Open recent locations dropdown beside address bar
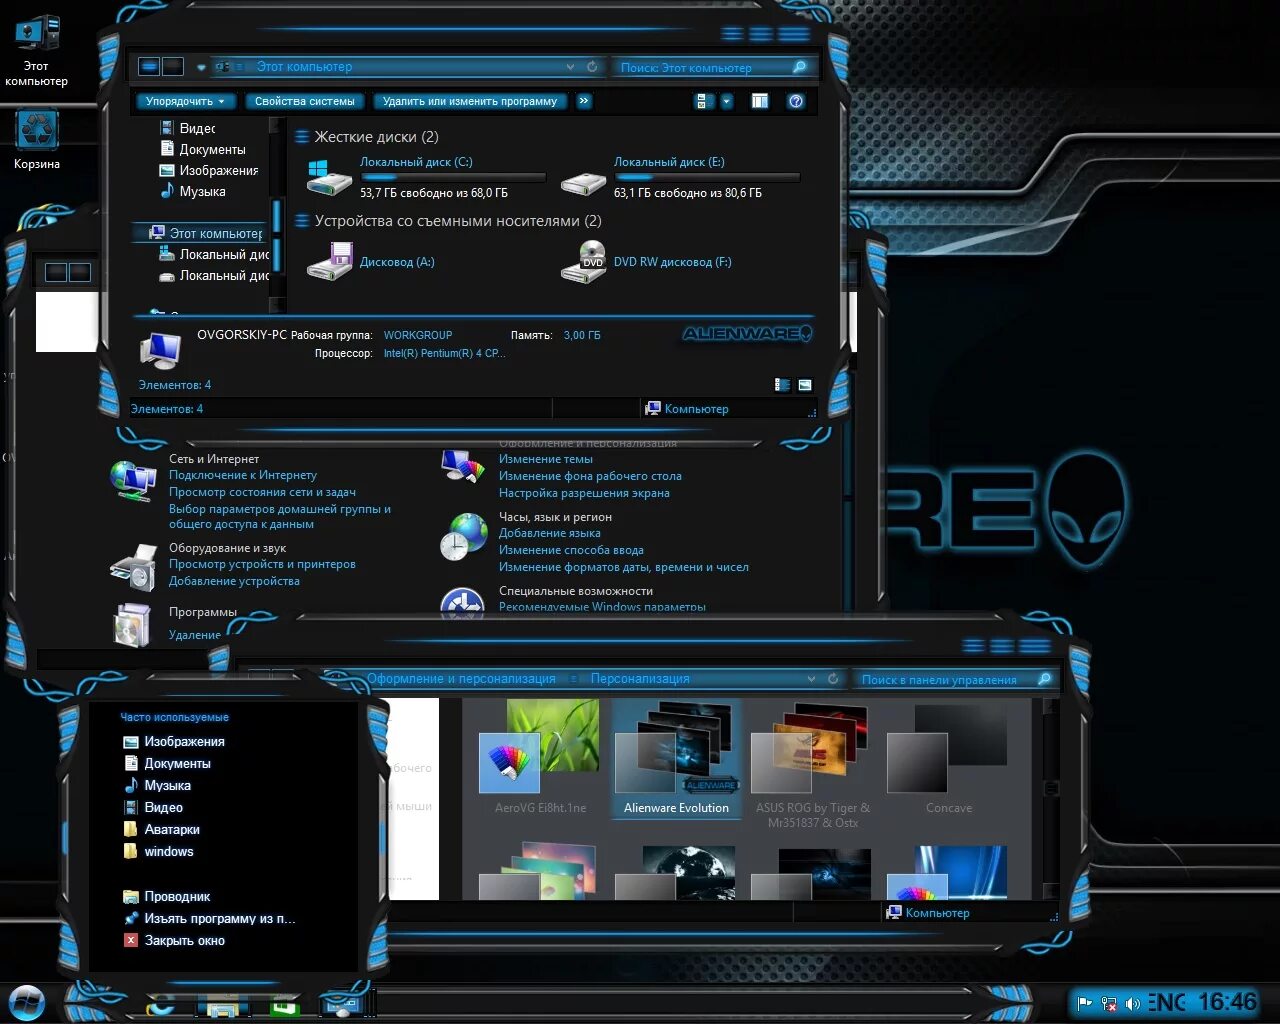 click(201, 67)
